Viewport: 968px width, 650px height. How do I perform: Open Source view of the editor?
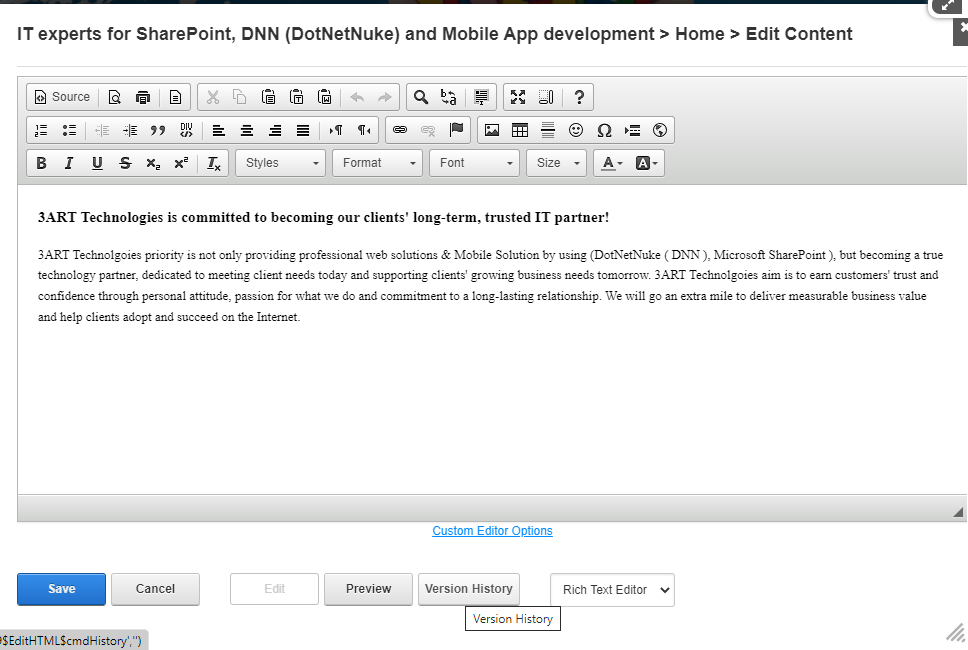(62, 97)
